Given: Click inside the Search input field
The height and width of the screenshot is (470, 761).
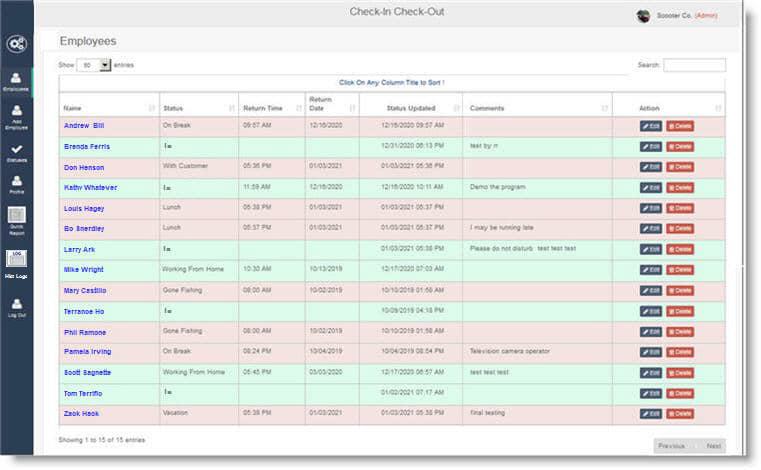Looking at the screenshot, I should tap(694, 65).
